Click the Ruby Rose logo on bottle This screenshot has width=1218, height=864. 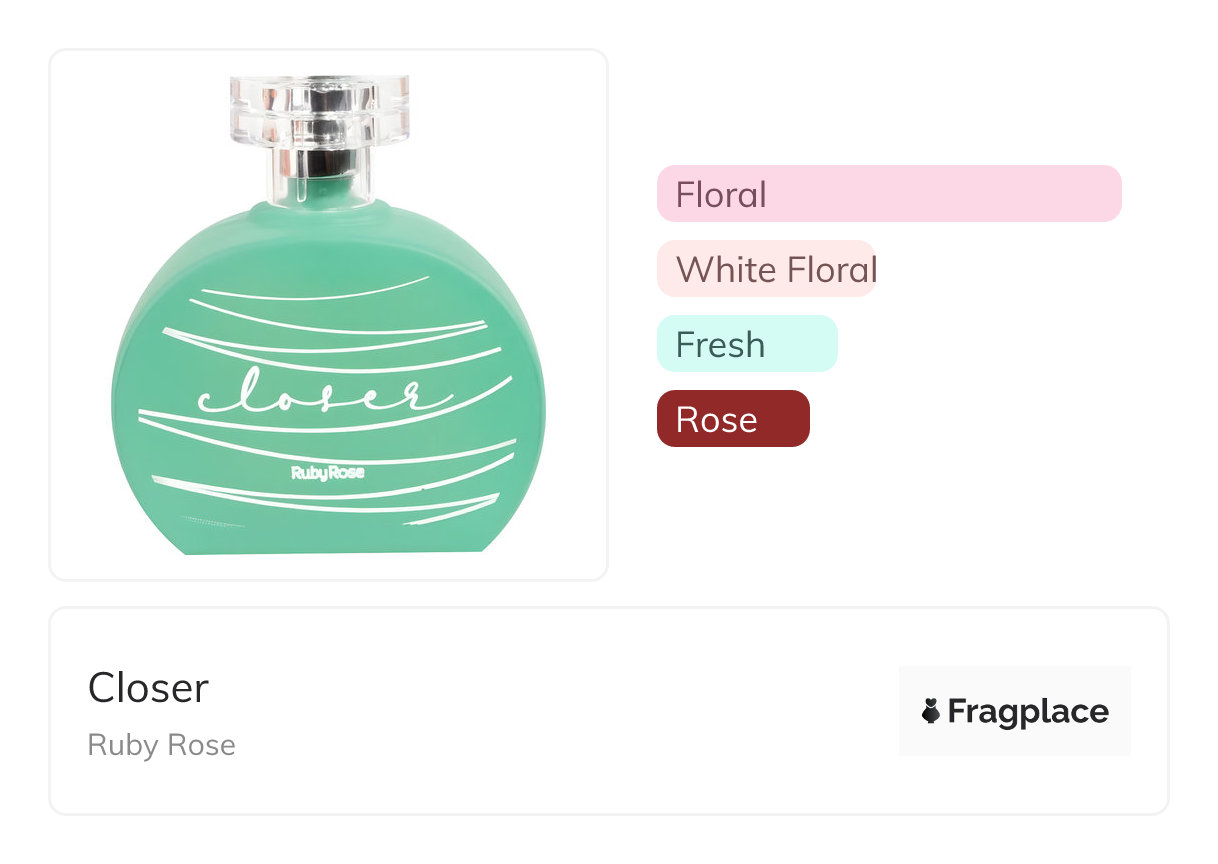(327, 472)
